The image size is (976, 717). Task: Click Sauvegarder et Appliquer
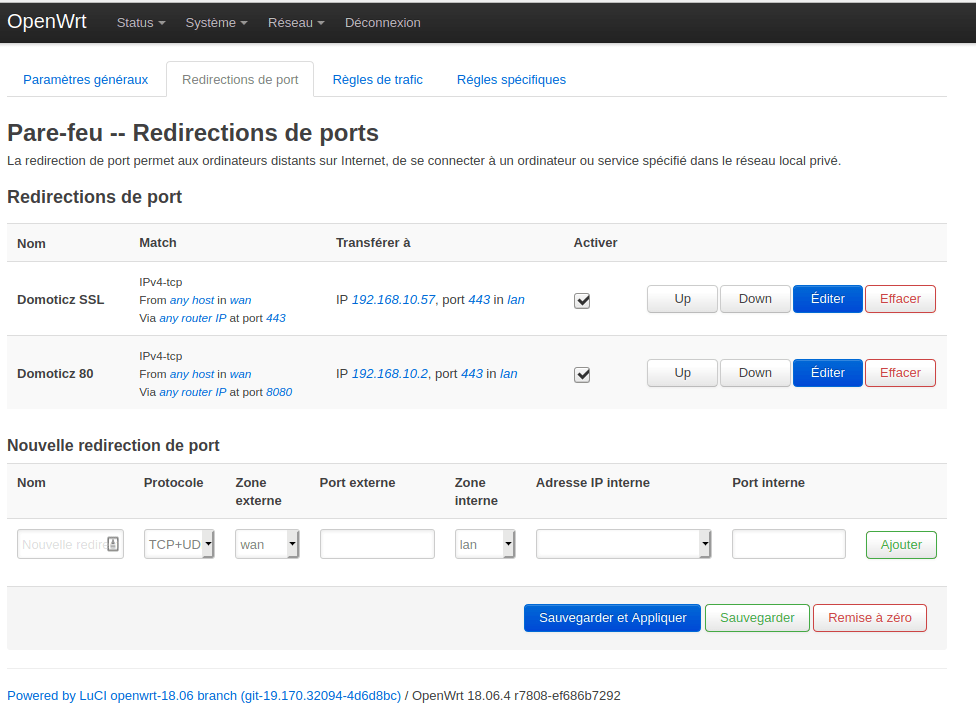coord(612,618)
